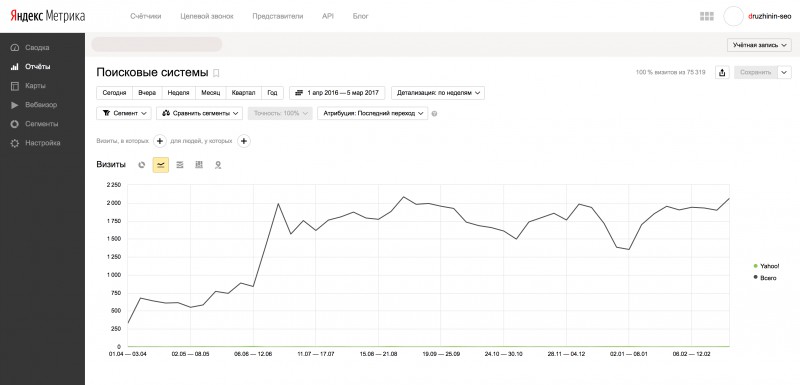Open the API link

click(x=328, y=16)
